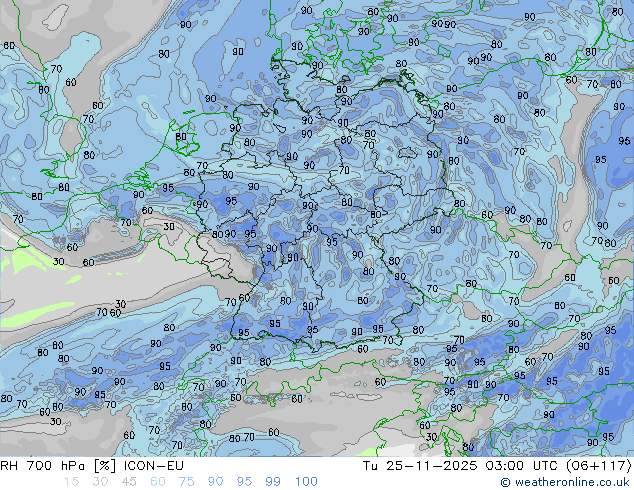The height and width of the screenshot is (490, 634).
Task: Click the 'RH 700 hPa [%] ICON-EU' title text
Action: (92, 466)
